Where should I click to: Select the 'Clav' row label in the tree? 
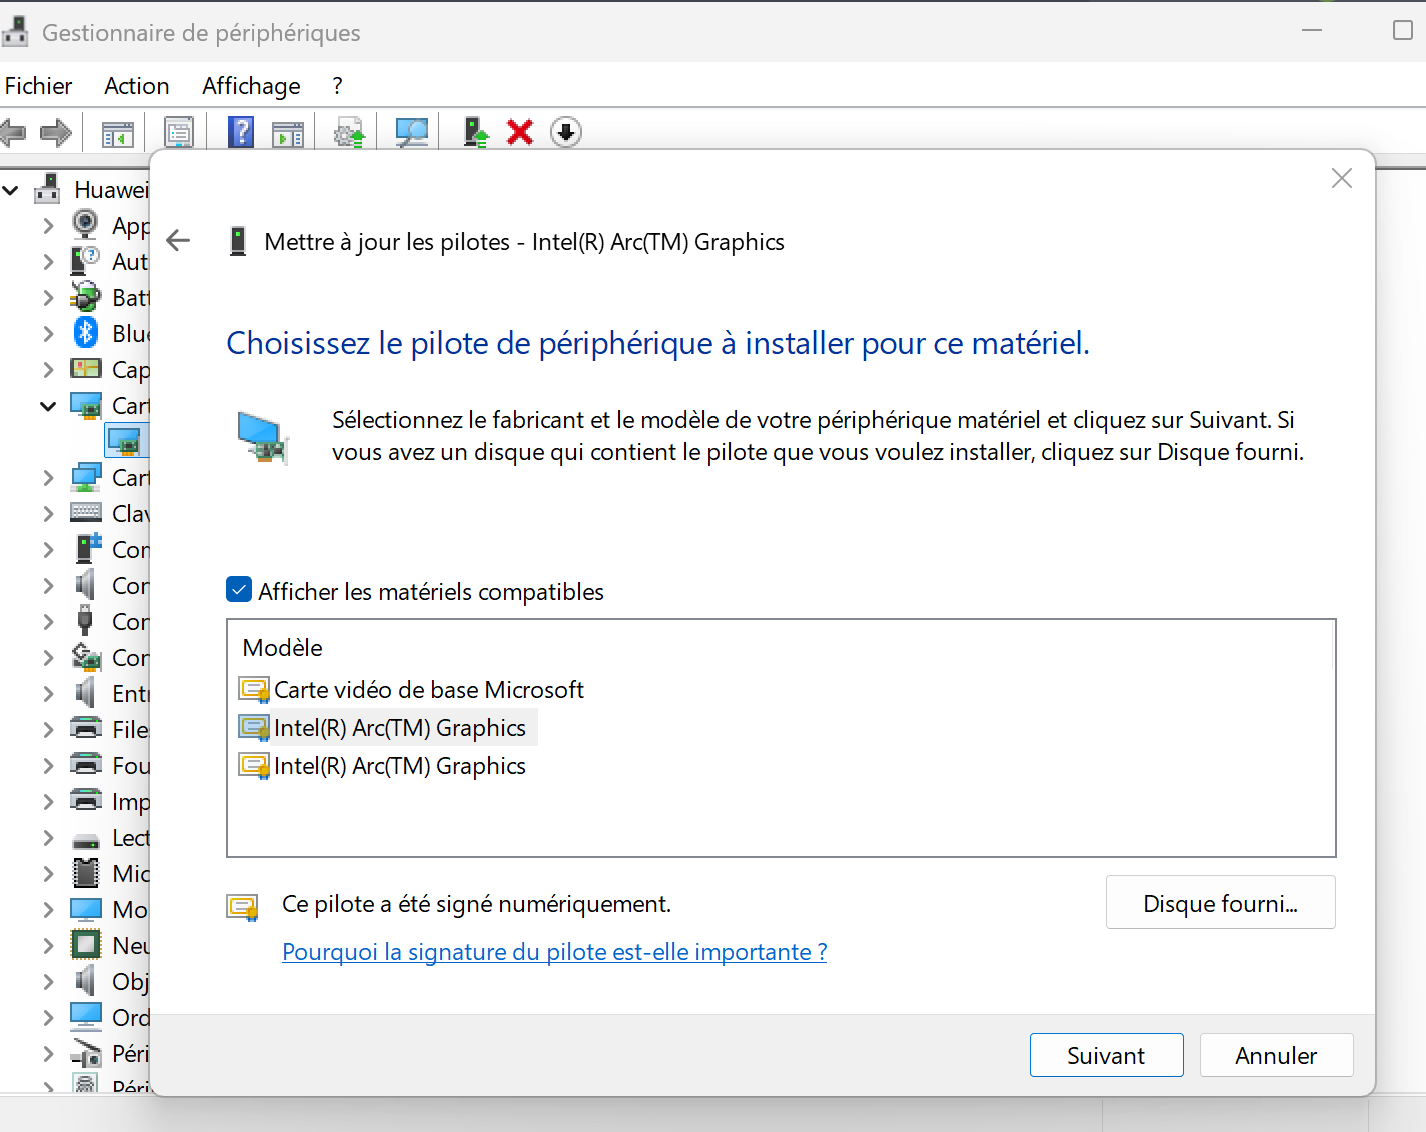(130, 513)
